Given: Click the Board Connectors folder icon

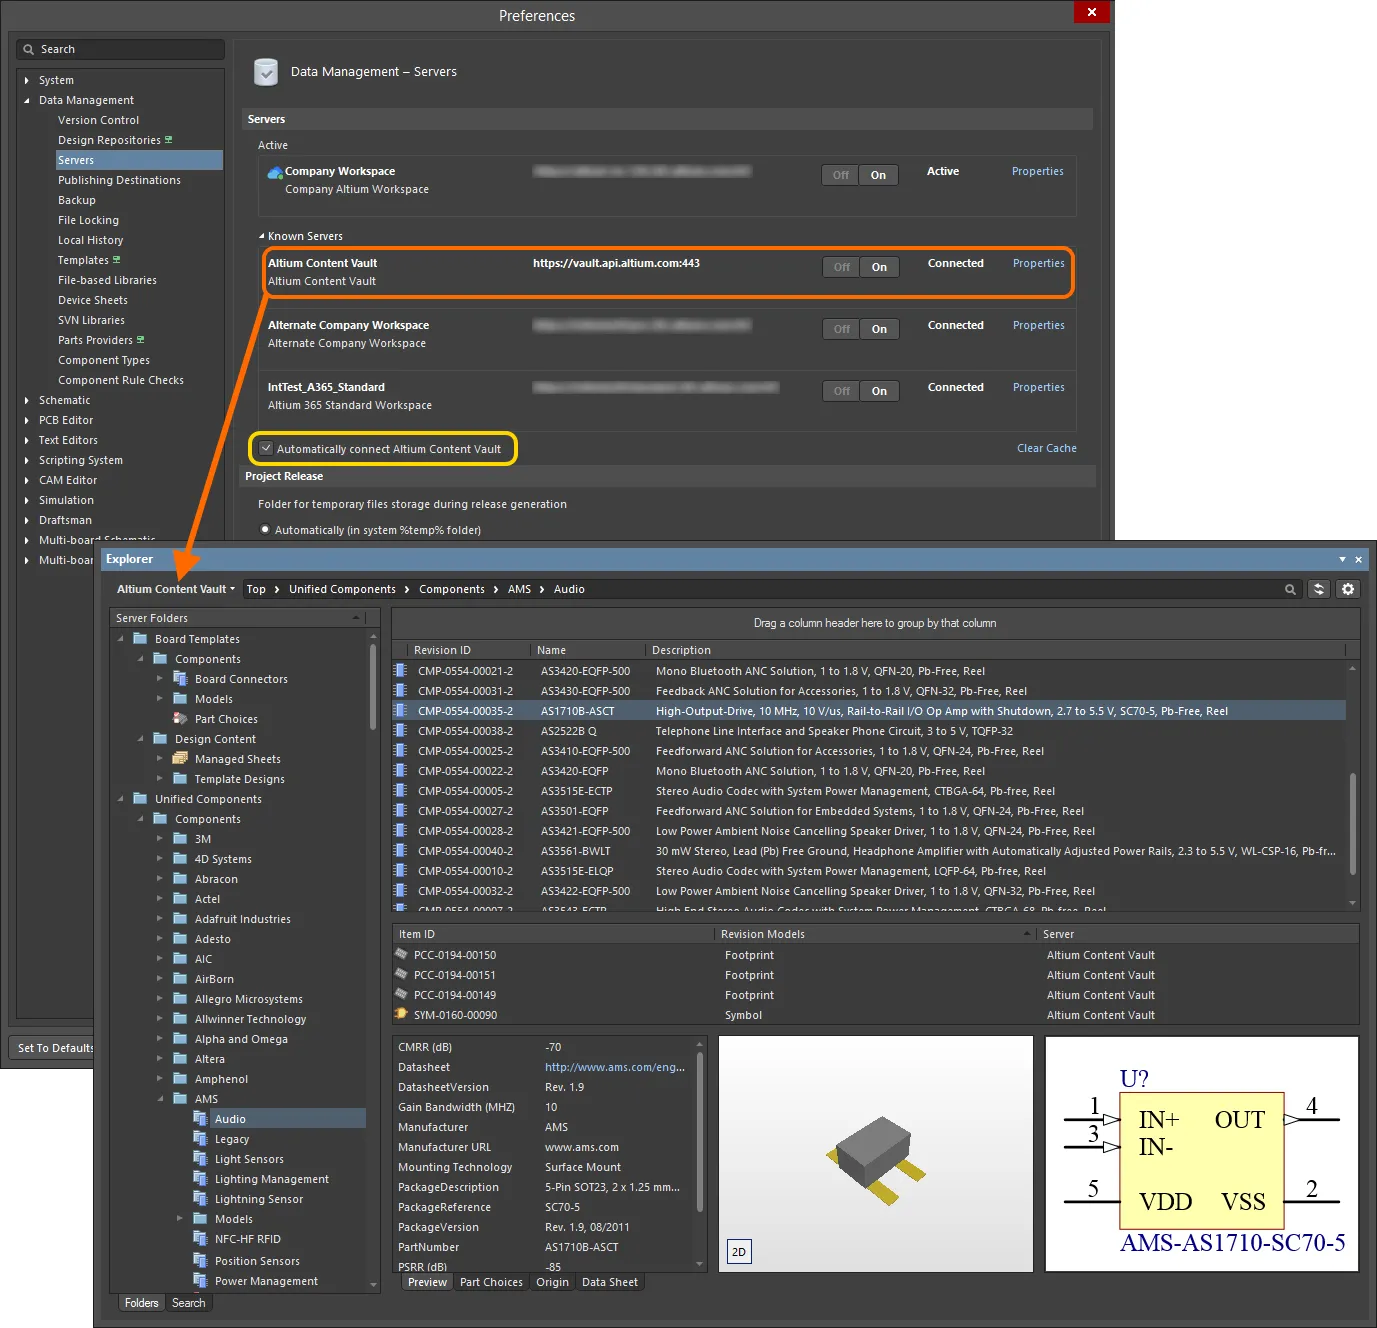Looking at the screenshot, I should point(180,678).
